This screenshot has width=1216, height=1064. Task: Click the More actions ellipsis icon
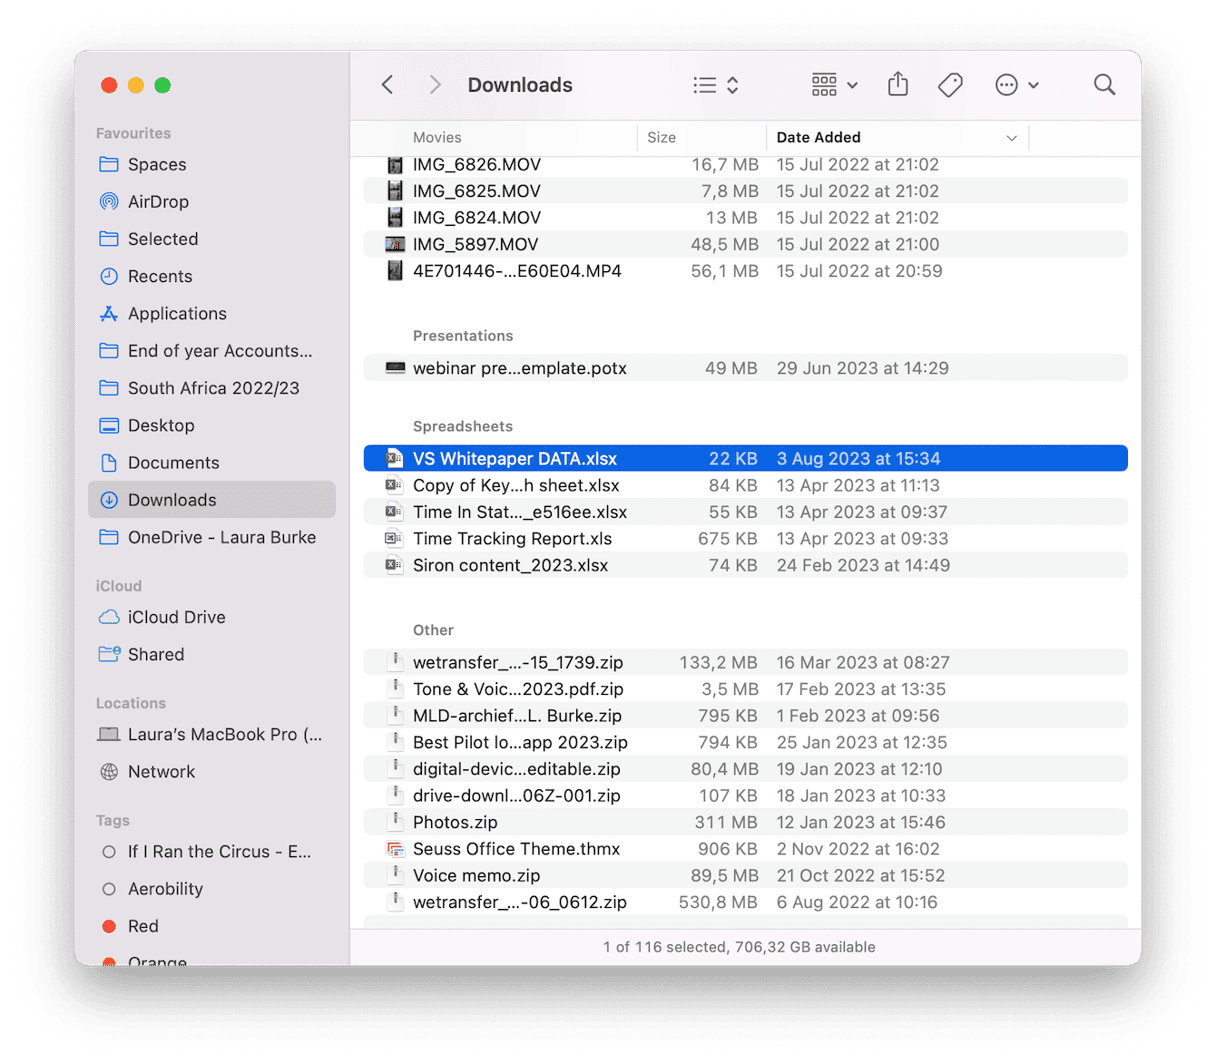click(x=1006, y=84)
